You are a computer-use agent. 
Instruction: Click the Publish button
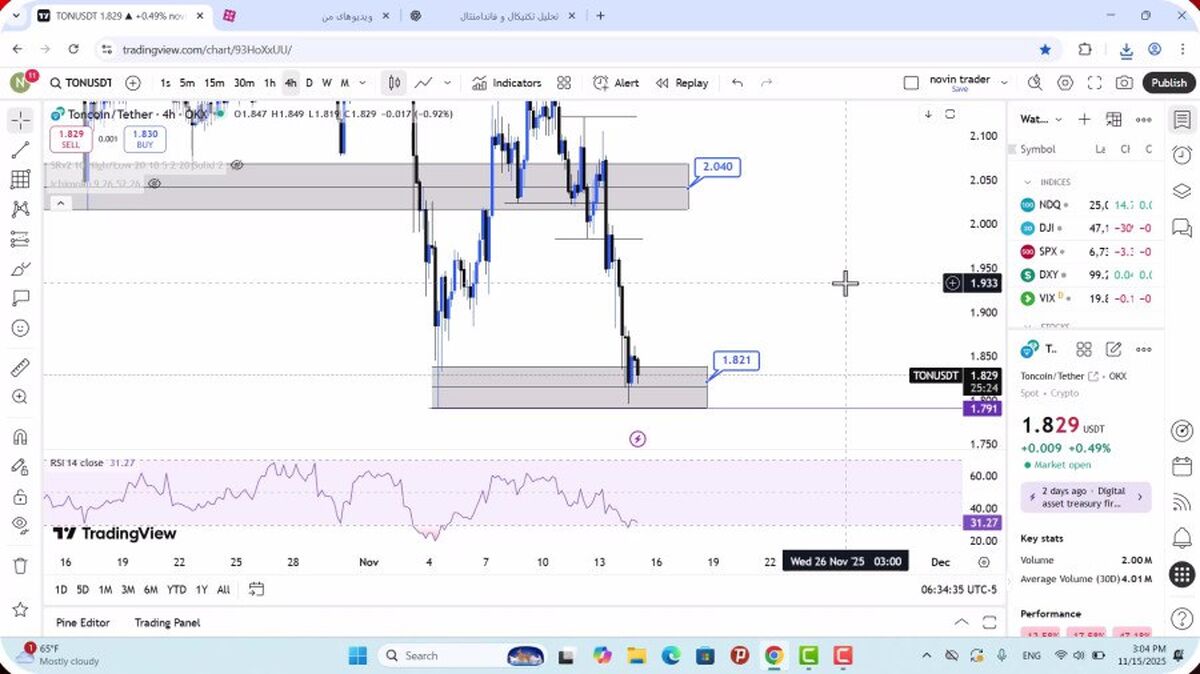[x=1168, y=83]
